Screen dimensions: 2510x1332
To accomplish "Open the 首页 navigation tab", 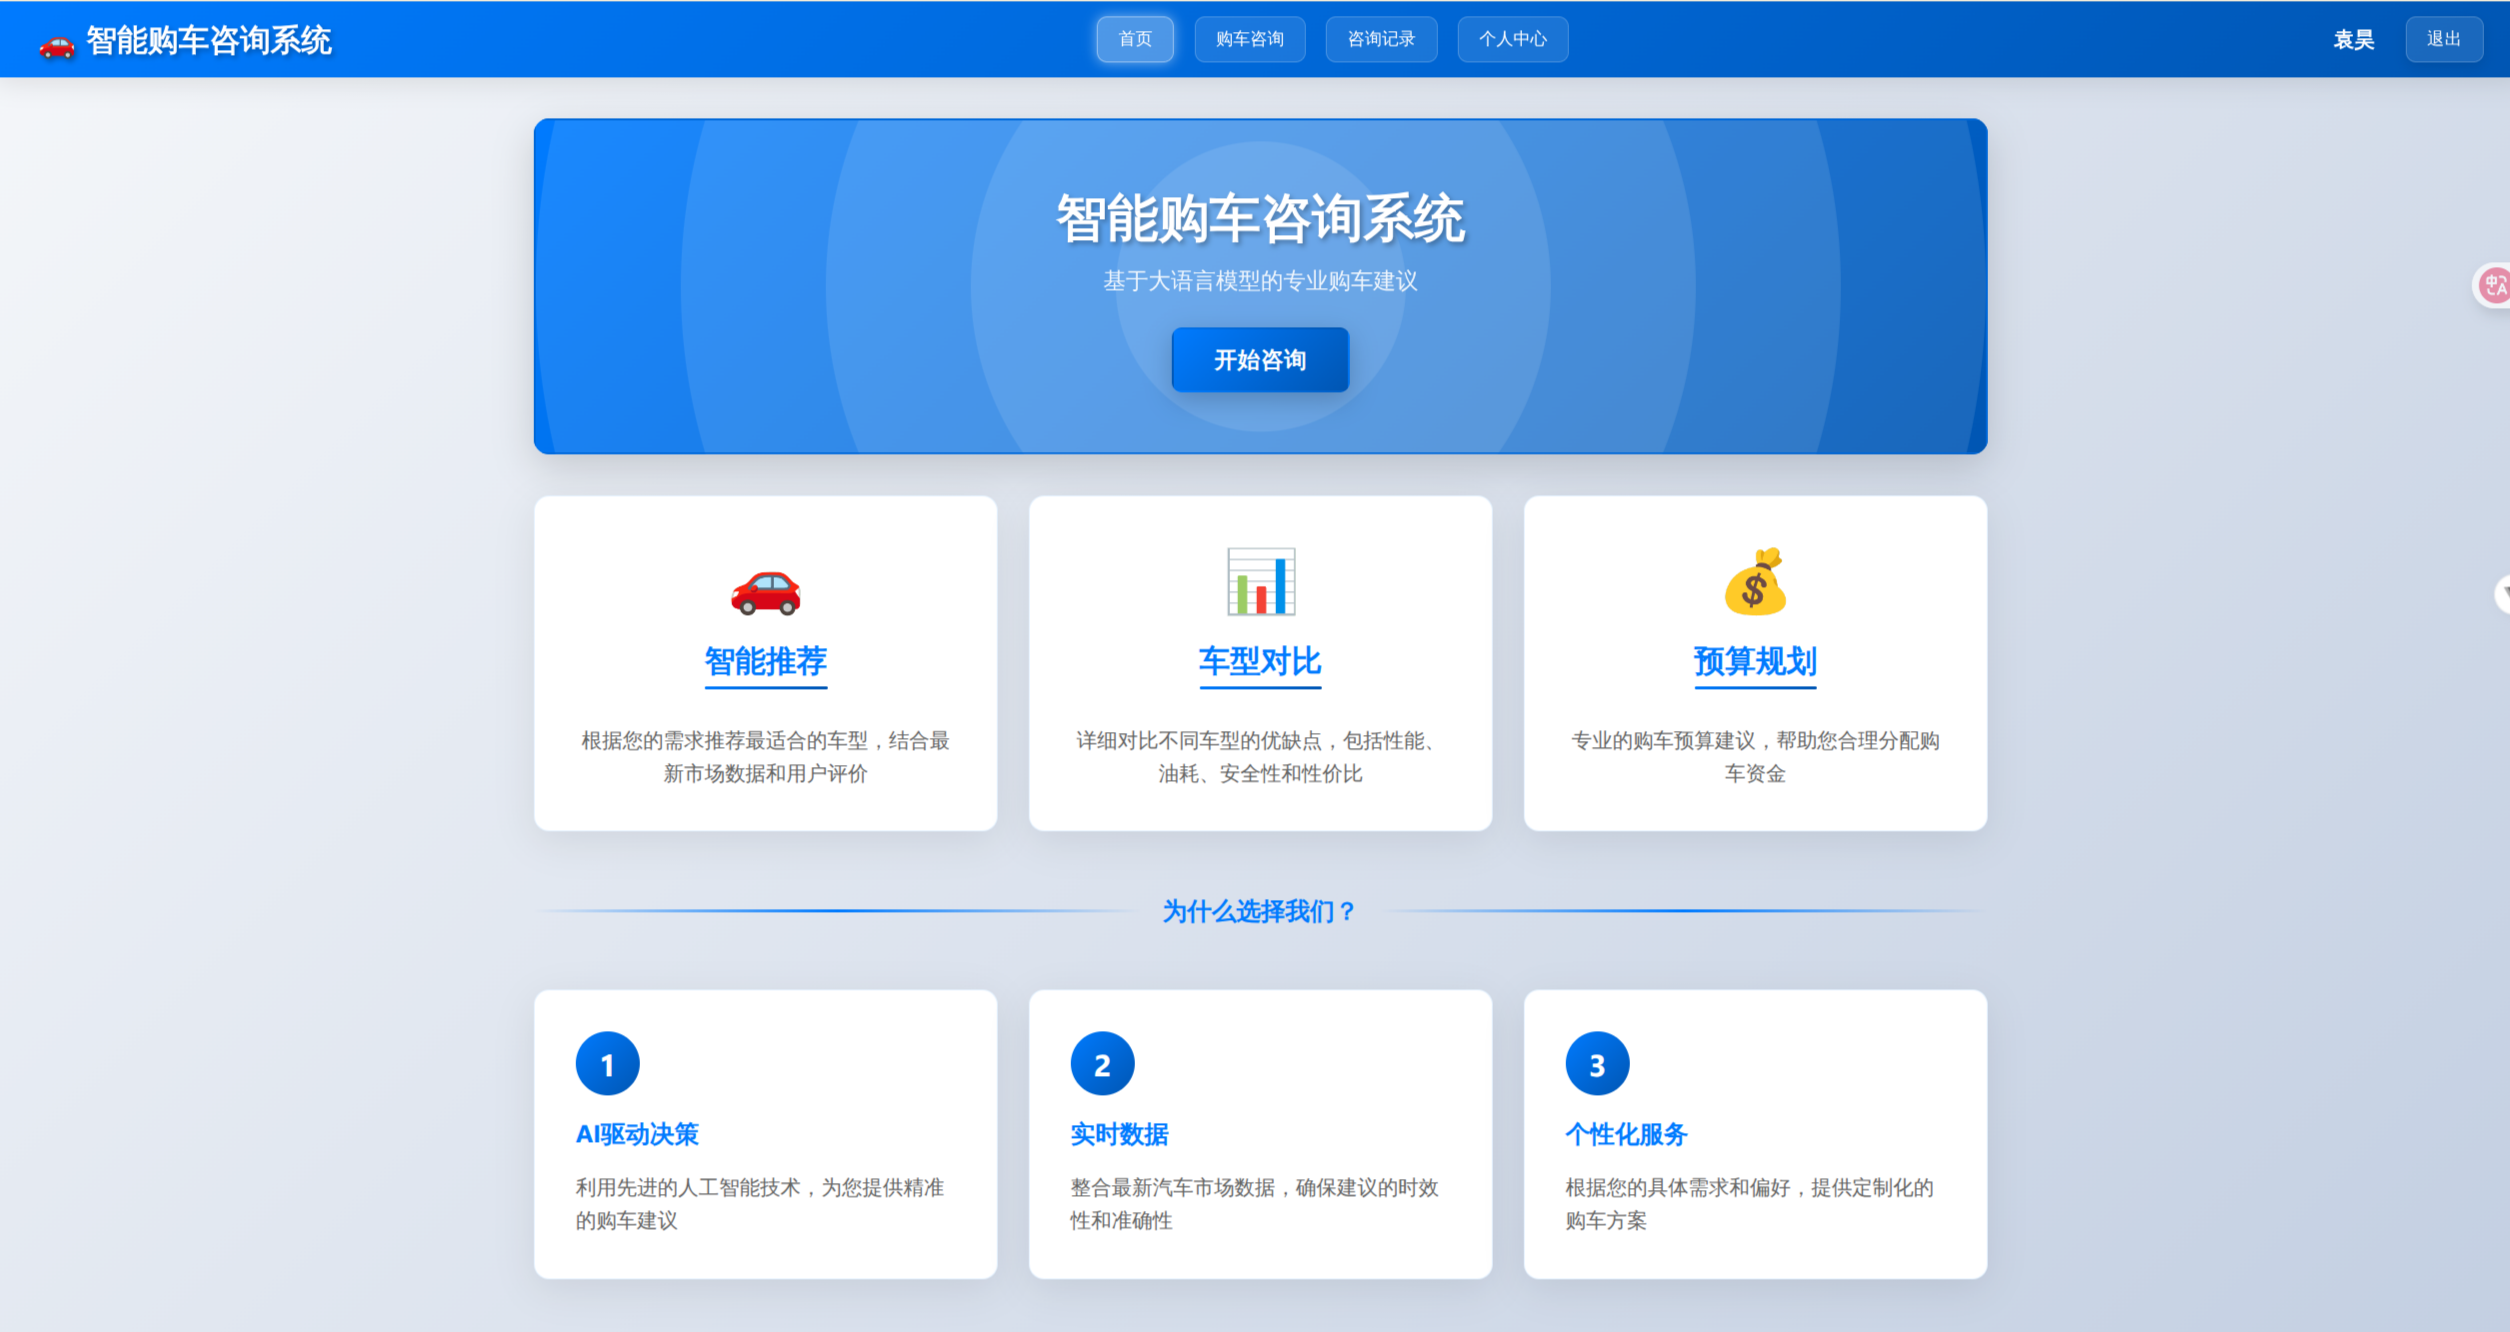I will click(x=1135, y=39).
